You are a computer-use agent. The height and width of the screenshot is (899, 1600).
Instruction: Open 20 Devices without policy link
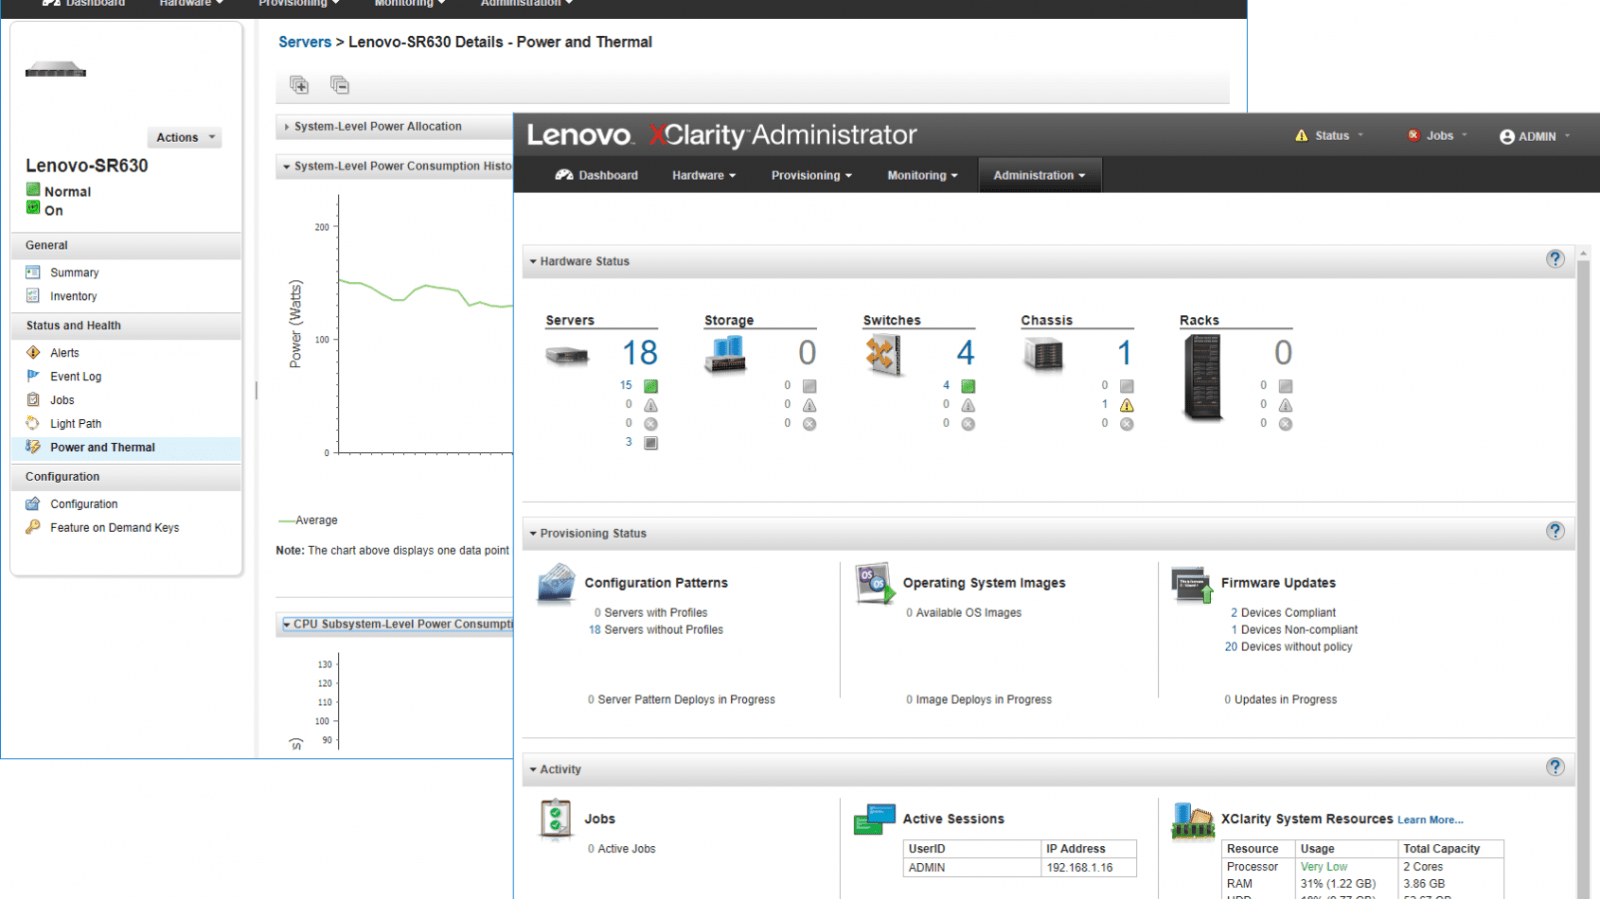click(x=1288, y=647)
